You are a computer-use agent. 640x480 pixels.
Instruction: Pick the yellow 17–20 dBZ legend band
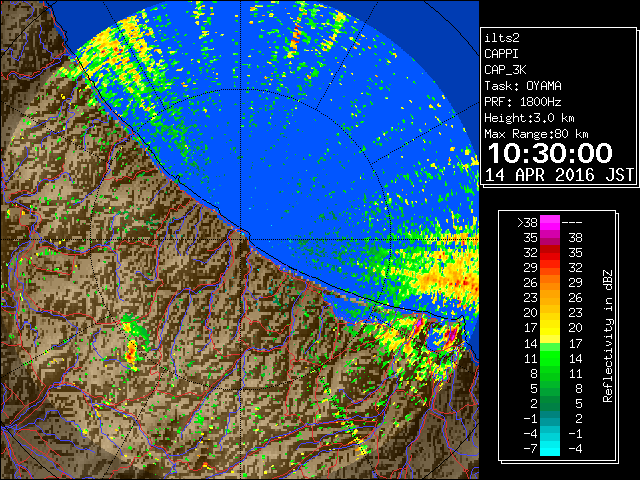[550, 328]
